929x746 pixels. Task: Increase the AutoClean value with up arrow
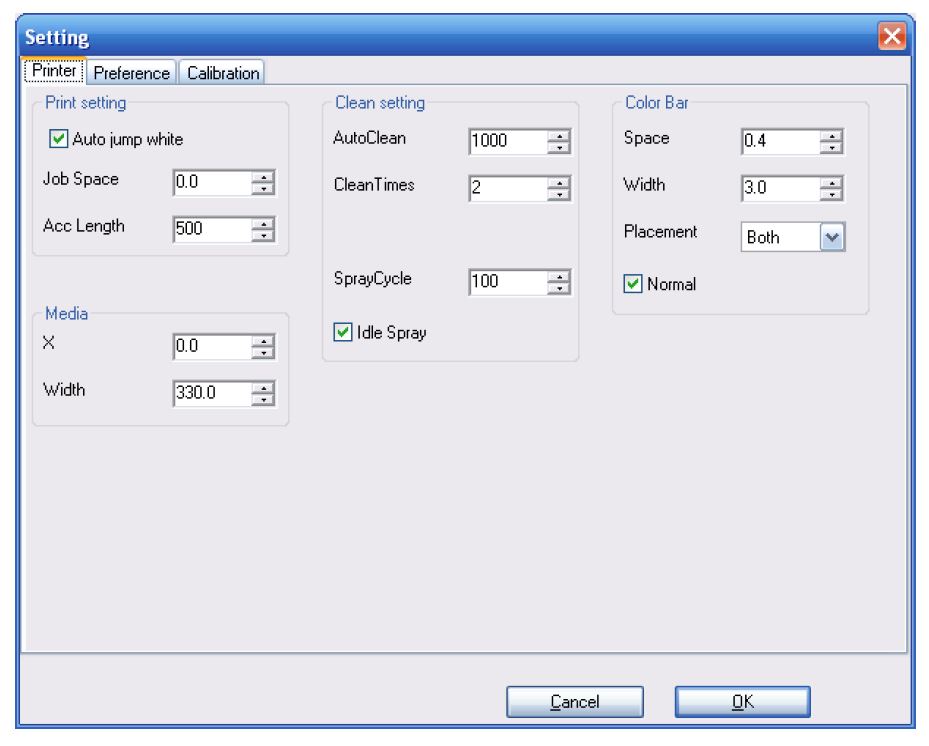tap(559, 136)
